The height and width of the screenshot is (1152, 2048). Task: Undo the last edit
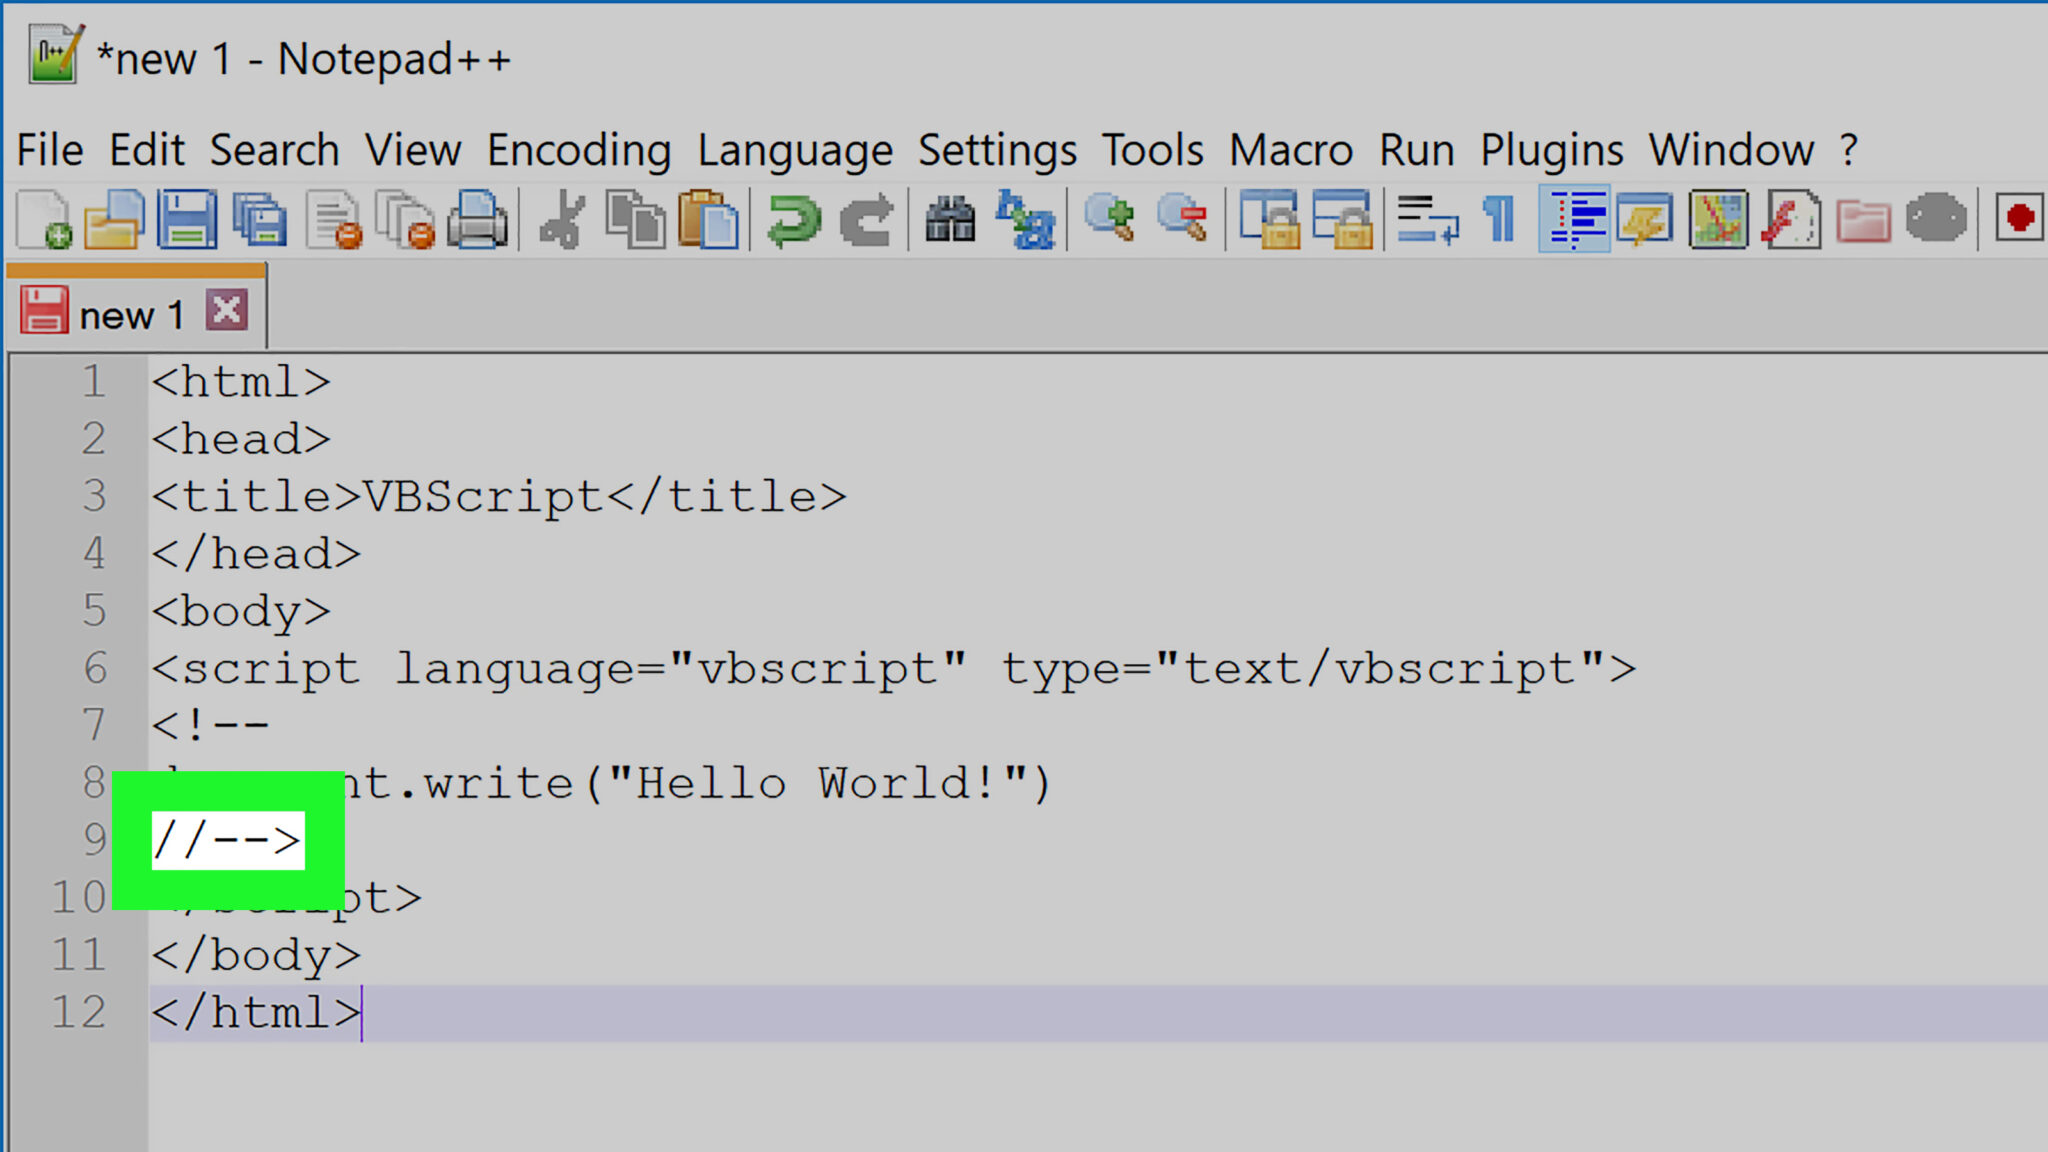pos(790,220)
